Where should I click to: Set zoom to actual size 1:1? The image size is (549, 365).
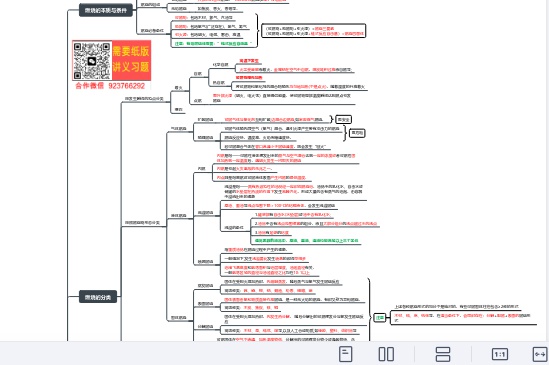(500, 354)
